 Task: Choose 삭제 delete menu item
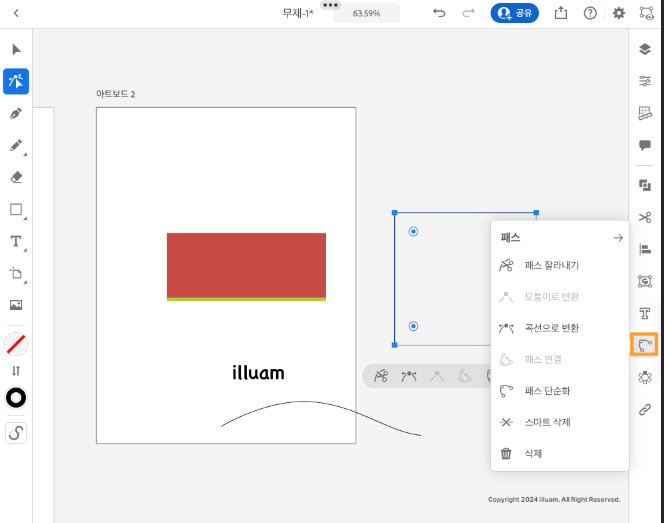(x=559, y=454)
